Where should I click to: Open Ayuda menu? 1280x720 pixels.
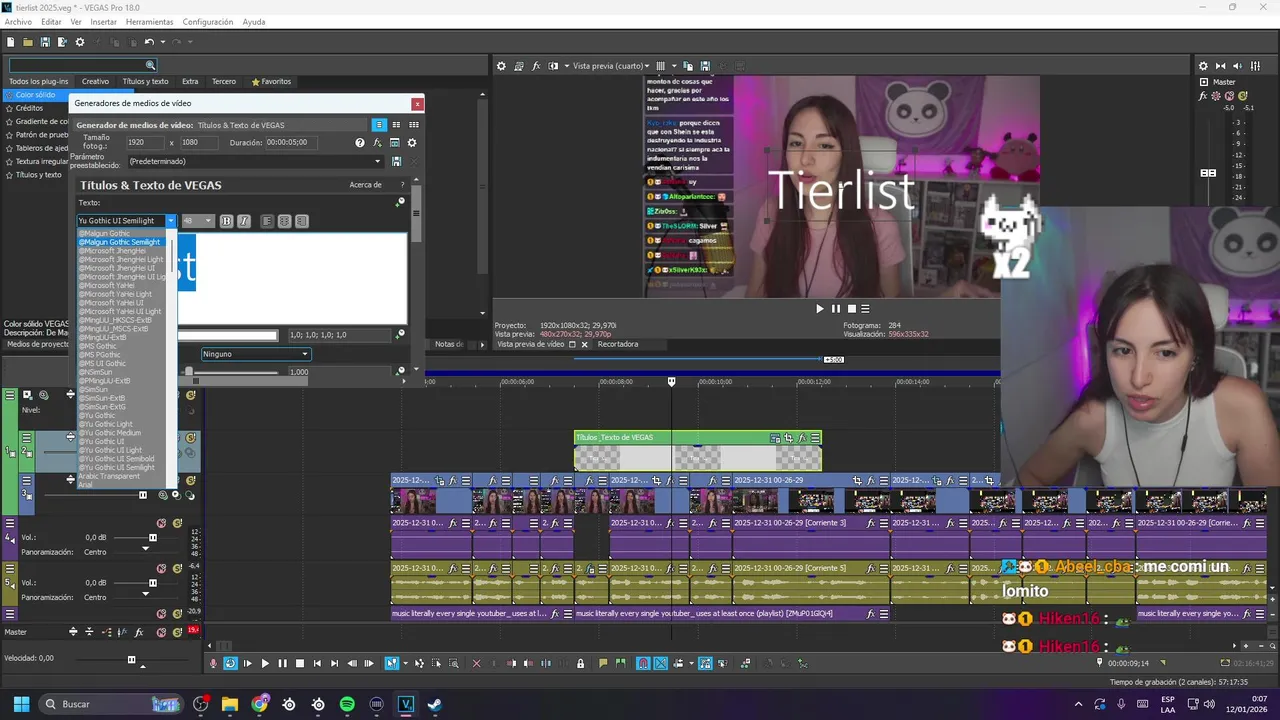(254, 22)
